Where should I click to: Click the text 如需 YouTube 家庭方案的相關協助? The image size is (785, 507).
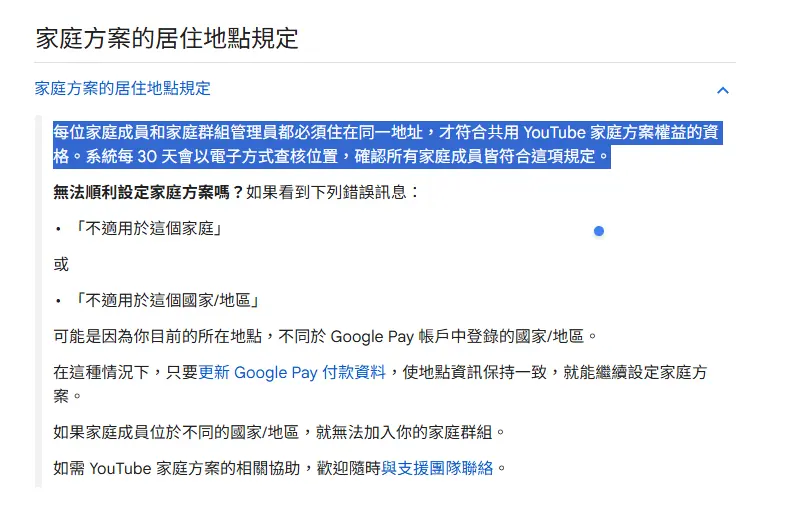(176, 468)
